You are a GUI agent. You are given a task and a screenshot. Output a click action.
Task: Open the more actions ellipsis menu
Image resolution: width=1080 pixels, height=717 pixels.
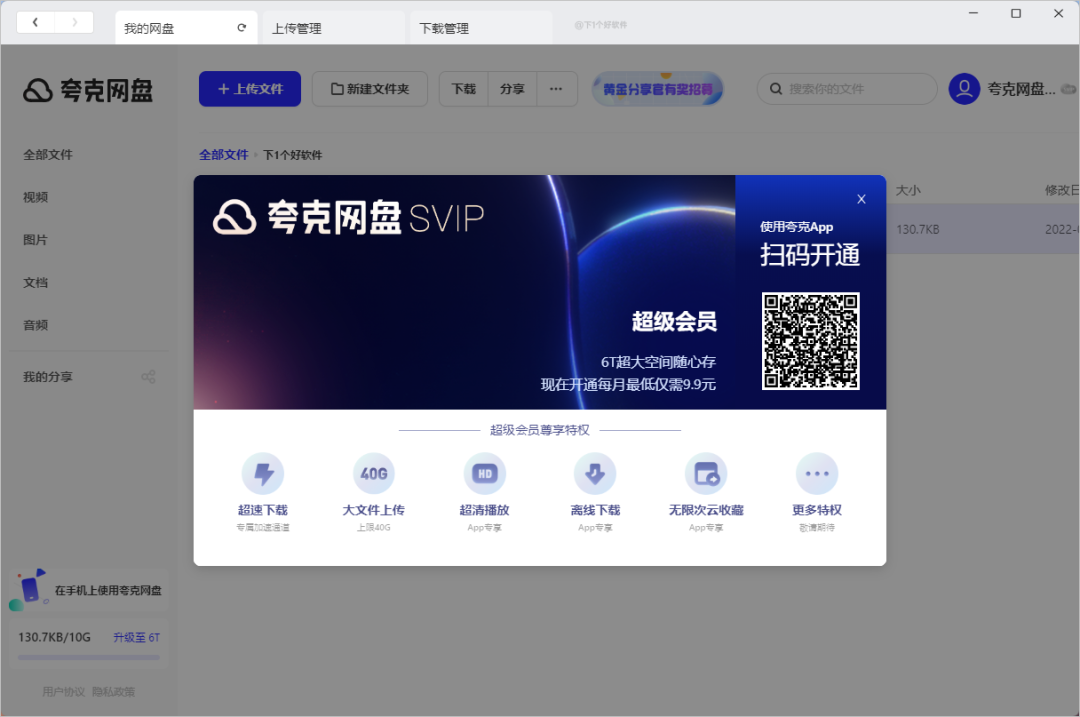pos(557,89)
